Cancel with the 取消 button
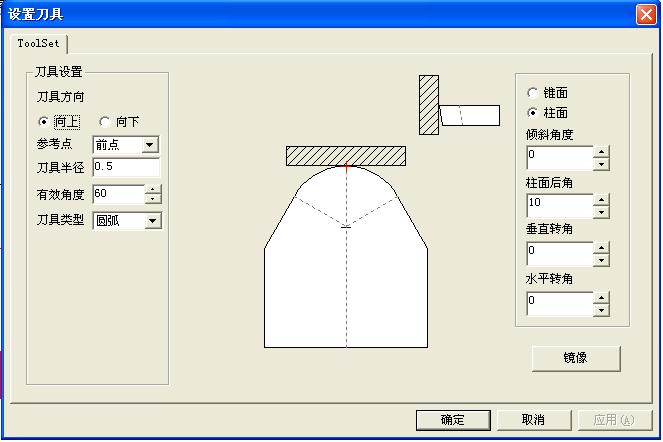 pyautogui.click(x=534, y=420)
